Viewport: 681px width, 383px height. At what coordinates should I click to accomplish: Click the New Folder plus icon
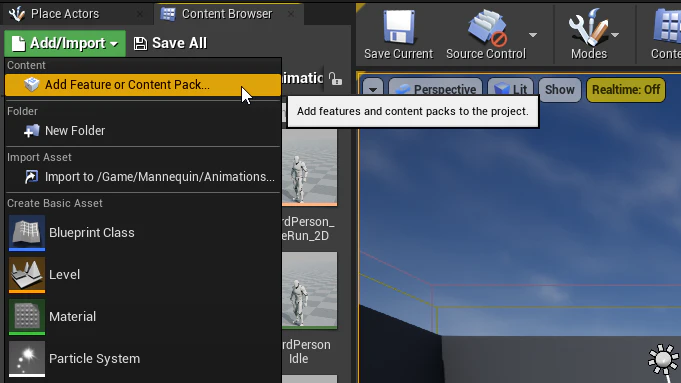click(31, 131)
